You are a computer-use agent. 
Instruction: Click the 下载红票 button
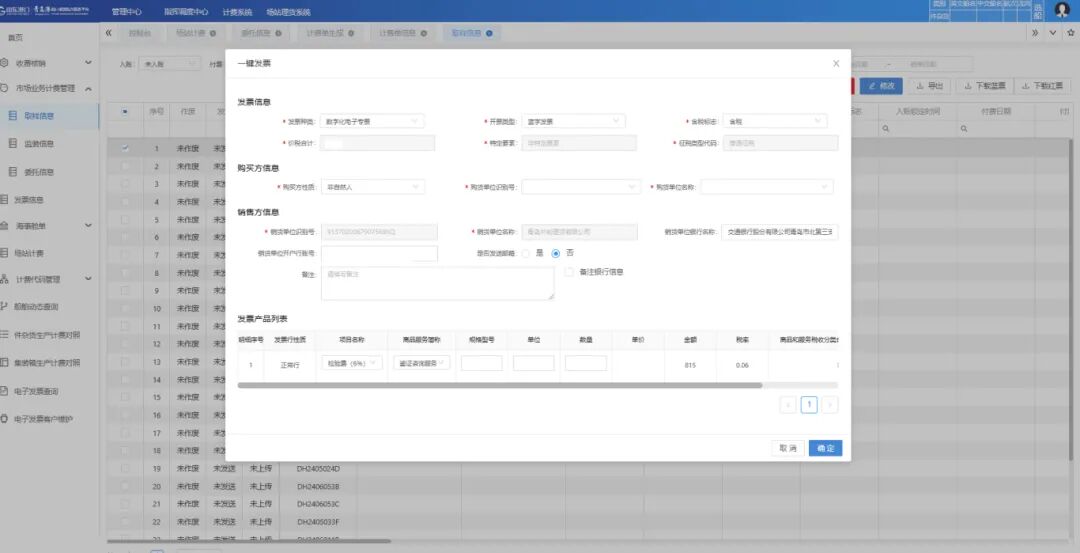point(1043,86)
